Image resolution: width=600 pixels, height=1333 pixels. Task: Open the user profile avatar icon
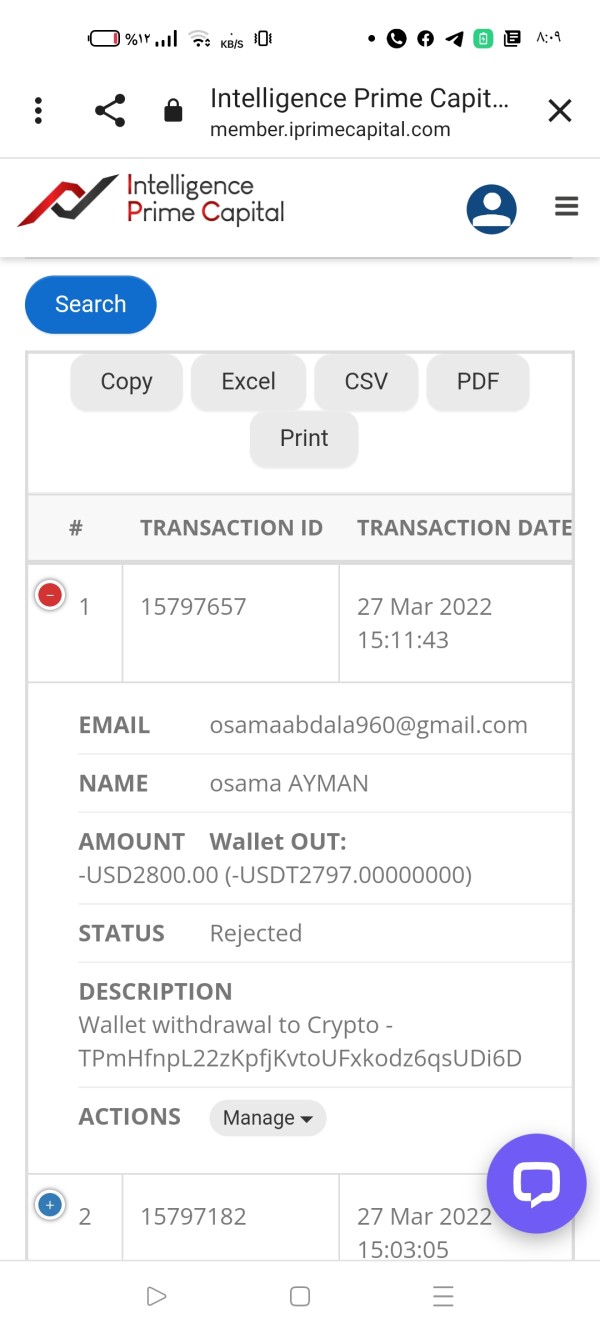(x=491, y=209)
